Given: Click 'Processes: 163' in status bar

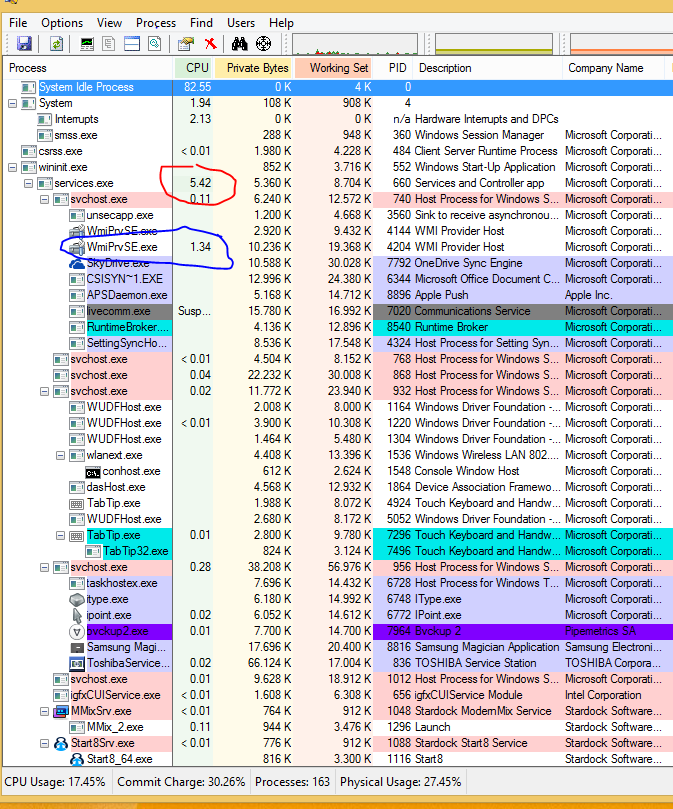Looking at the screenshot, I should (x=292, y=782).
